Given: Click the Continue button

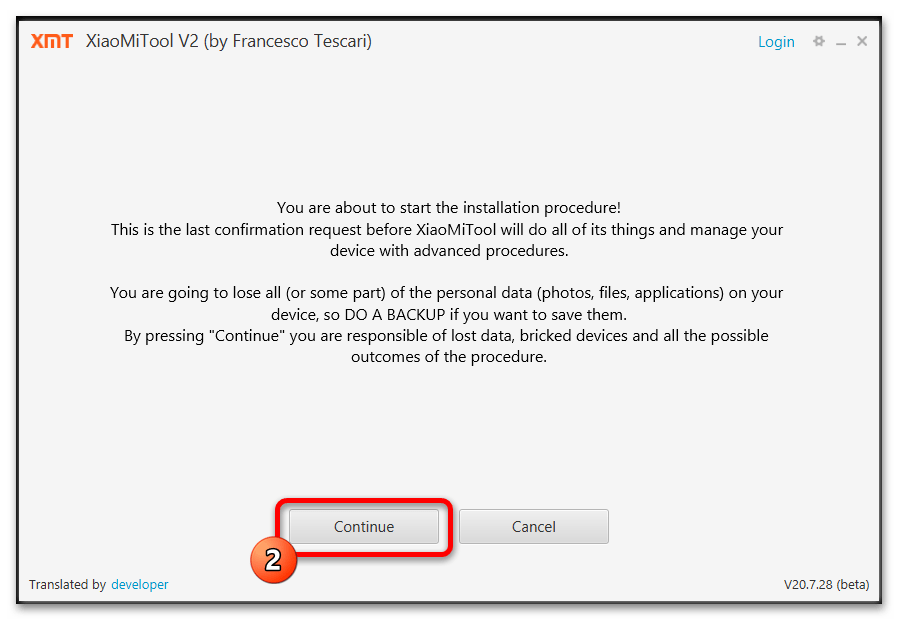Looking at the screenshot, I should (364, 526).
